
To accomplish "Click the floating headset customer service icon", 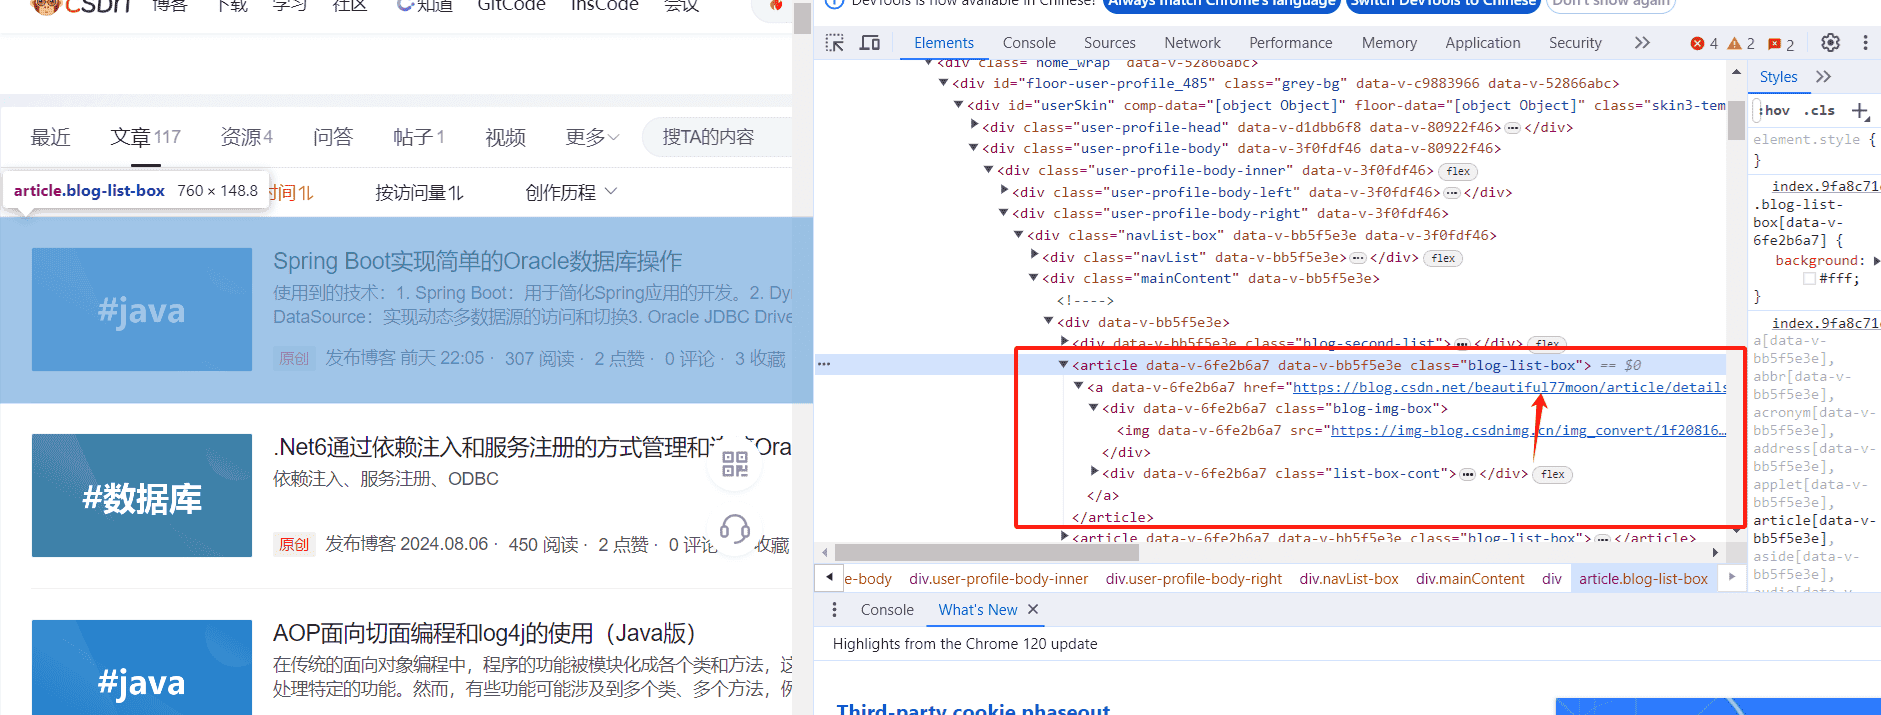I will point(735,528).
